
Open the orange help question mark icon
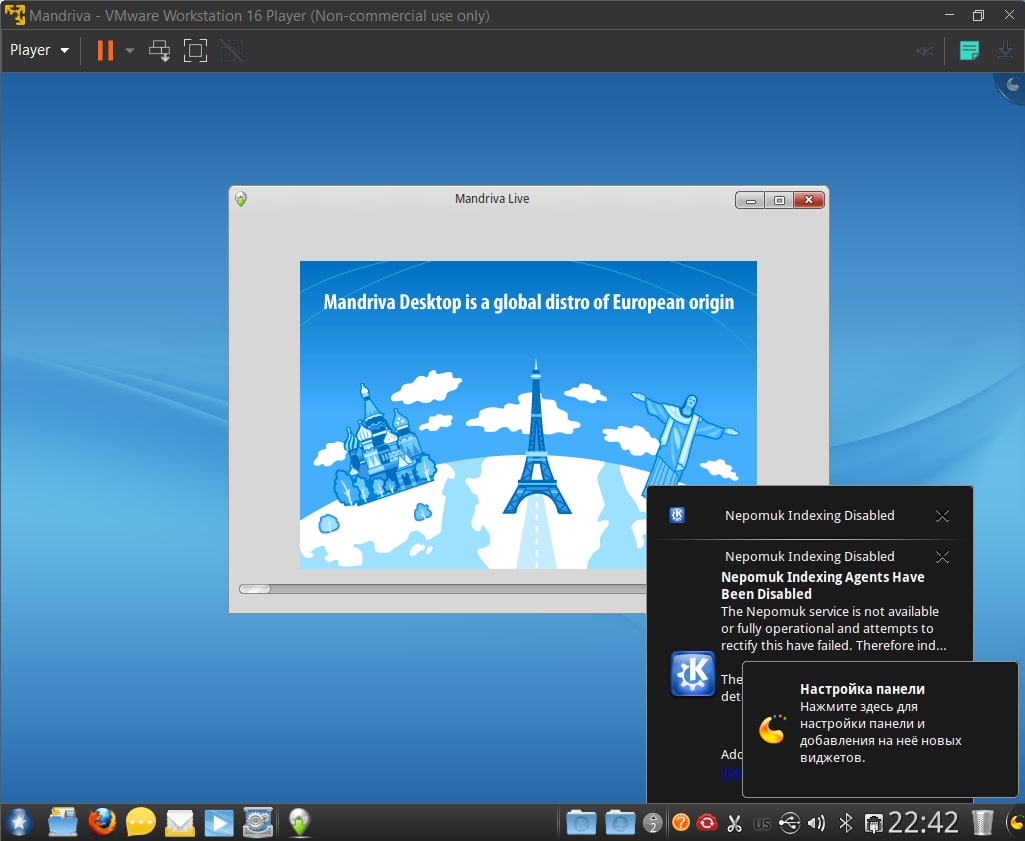681,822
